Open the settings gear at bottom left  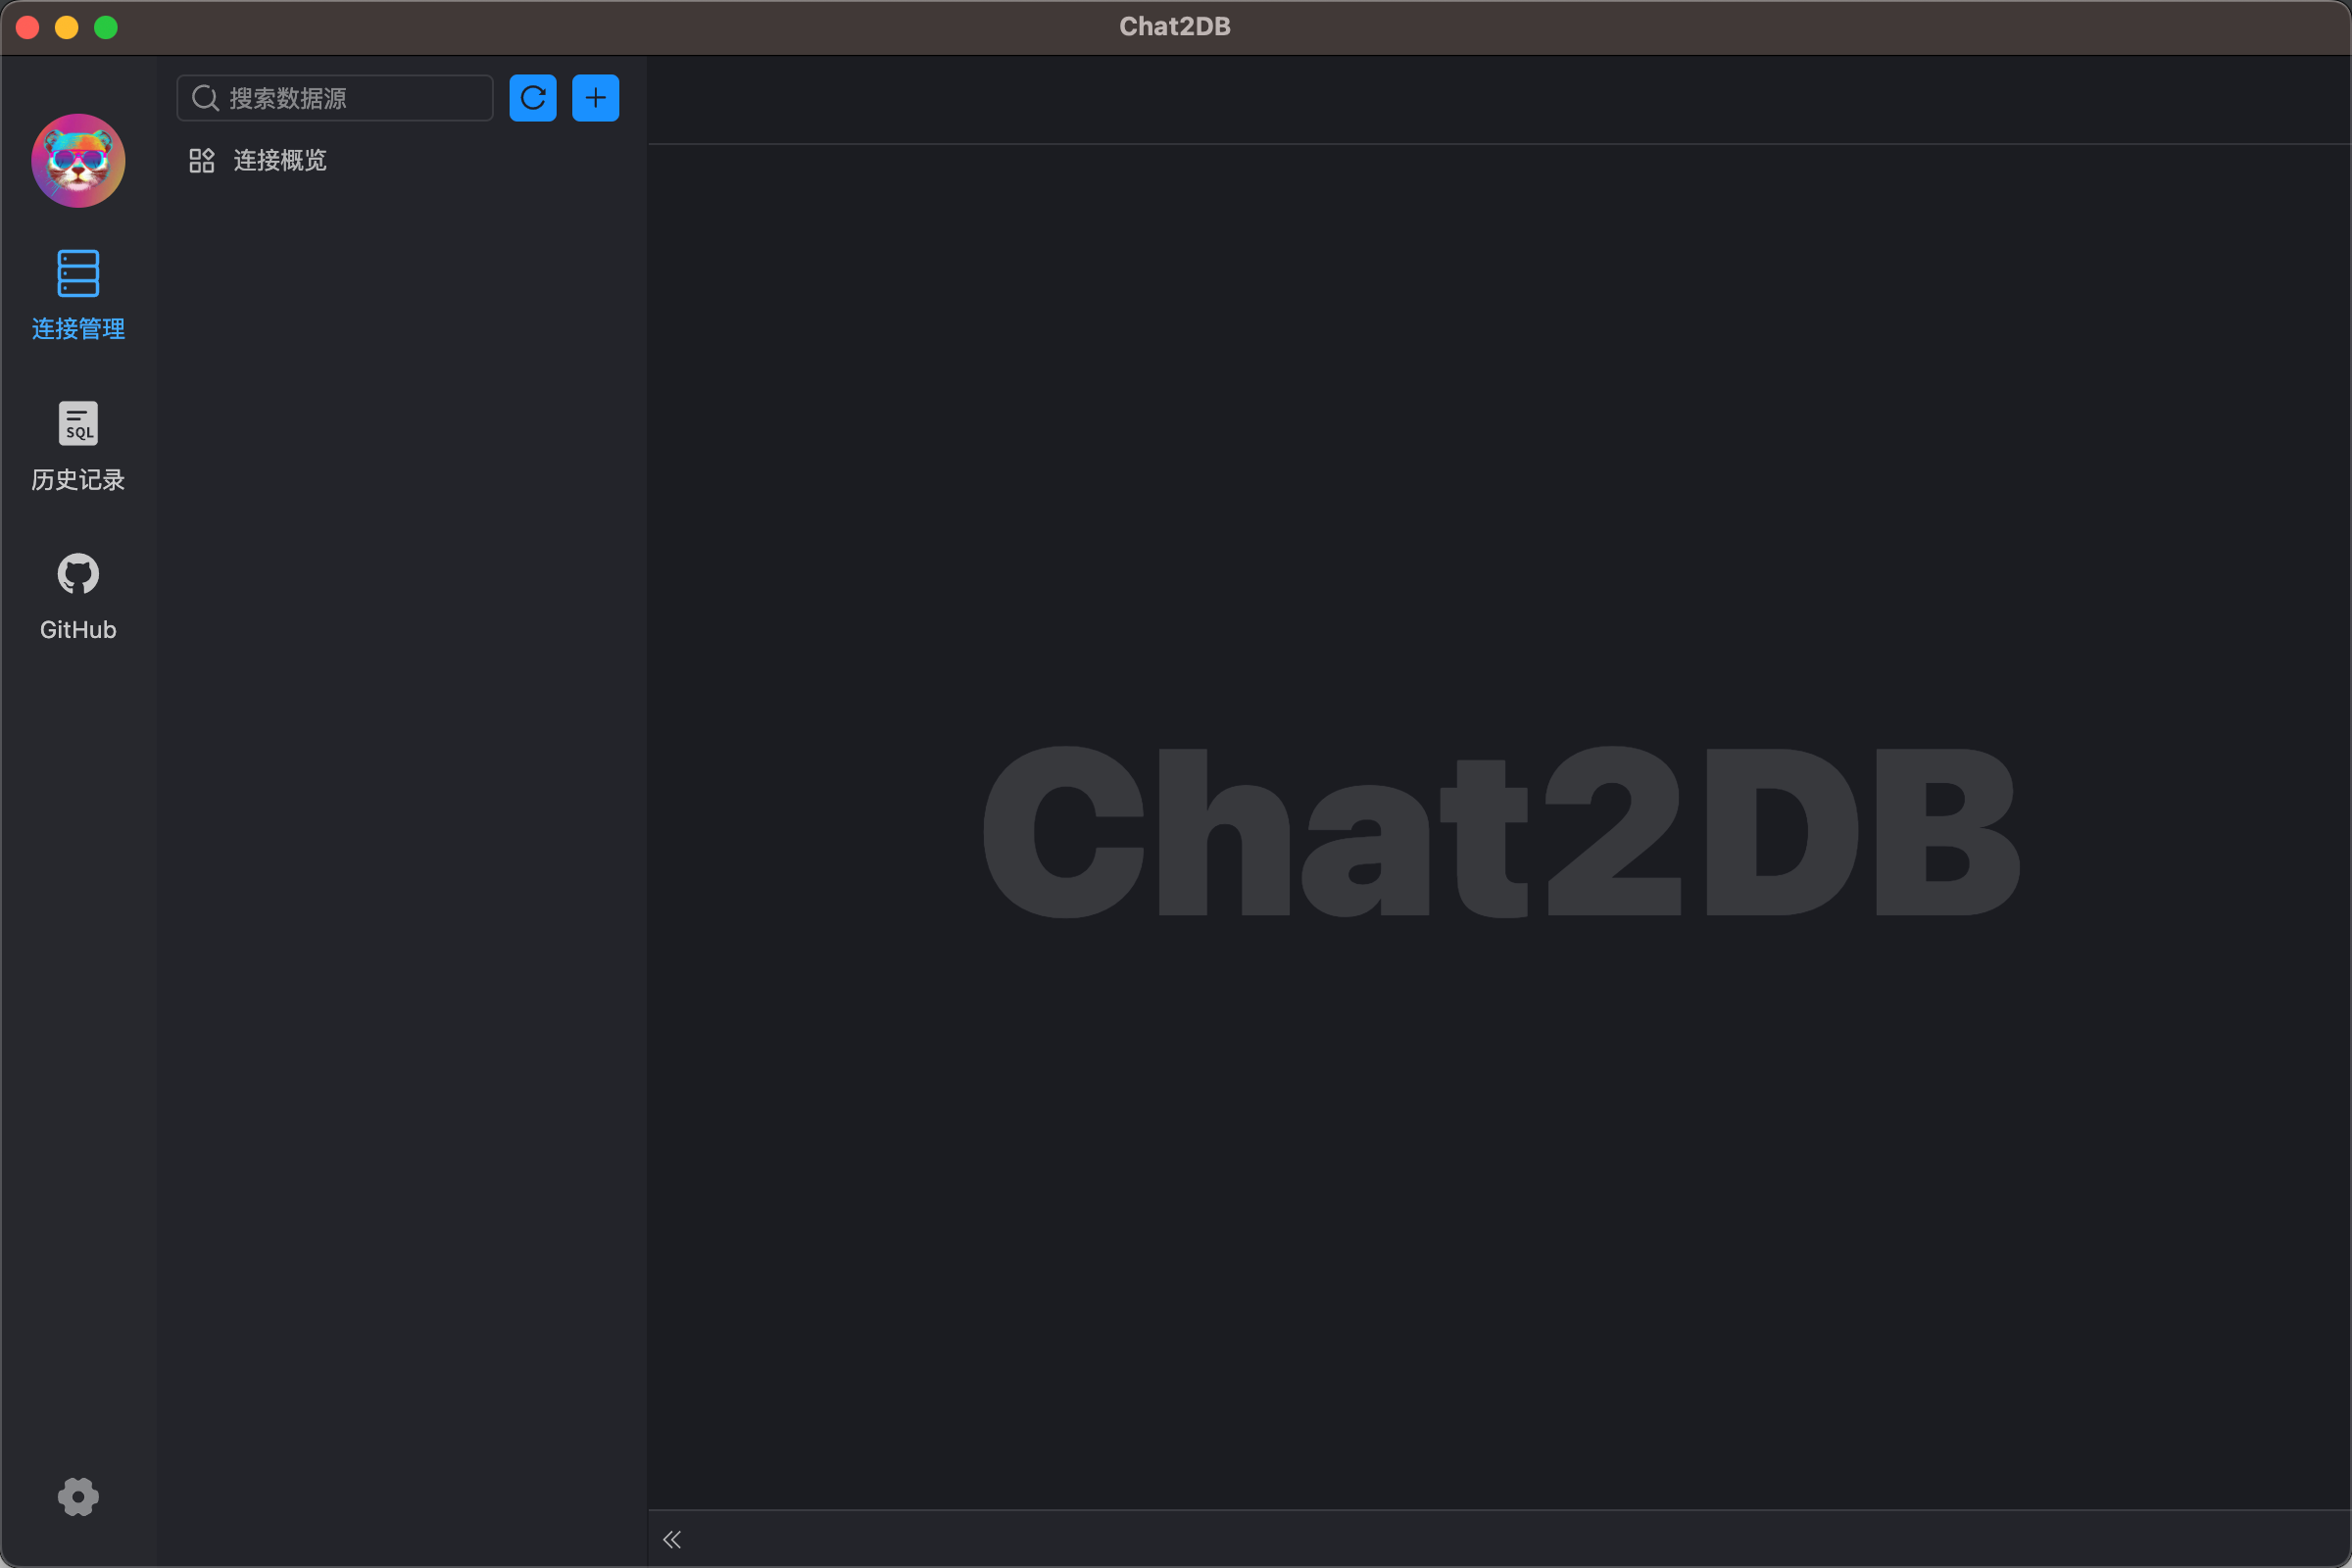78,1497
